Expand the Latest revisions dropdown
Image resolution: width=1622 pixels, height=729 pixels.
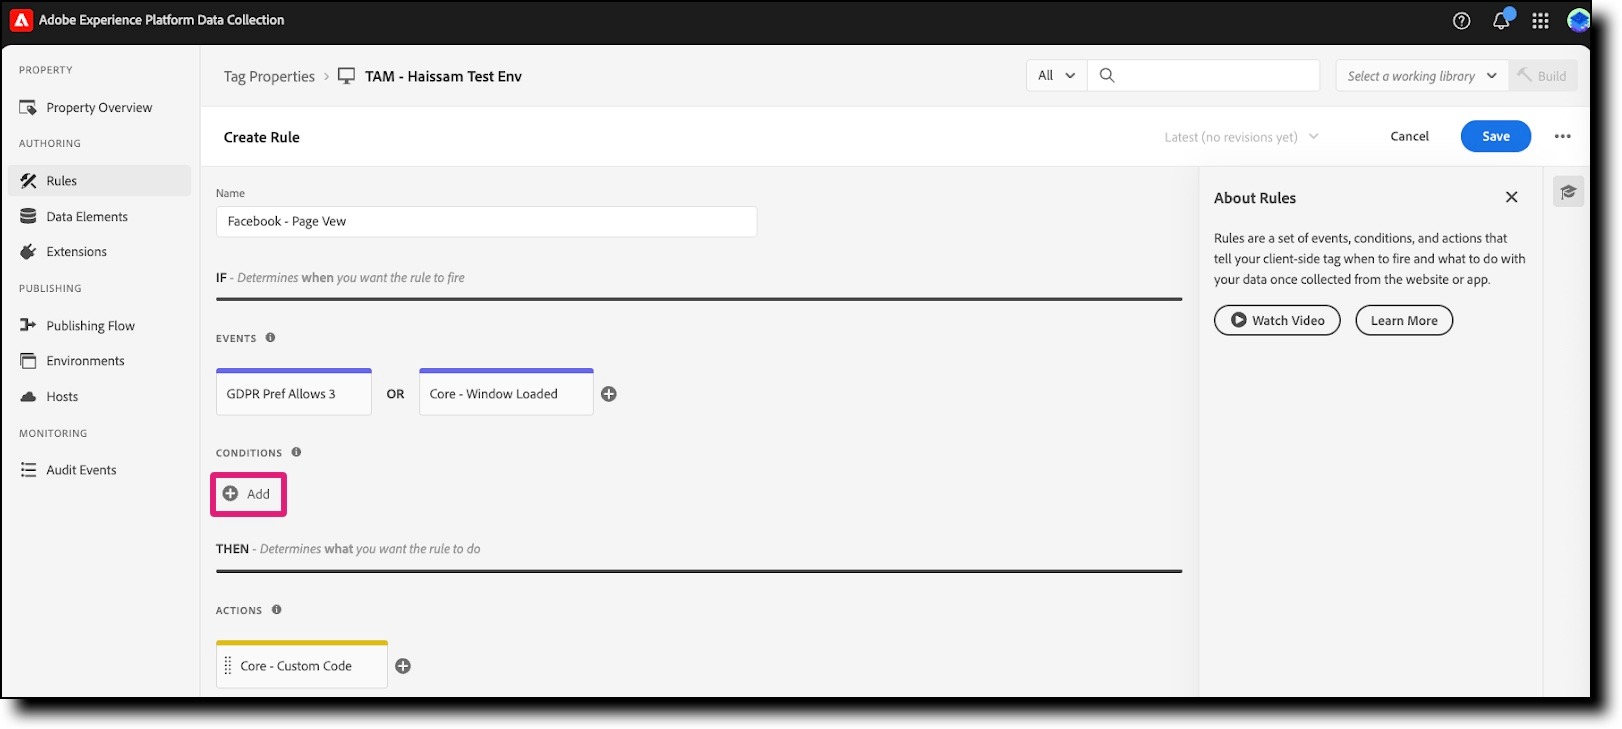click(x=1241, y=137)
